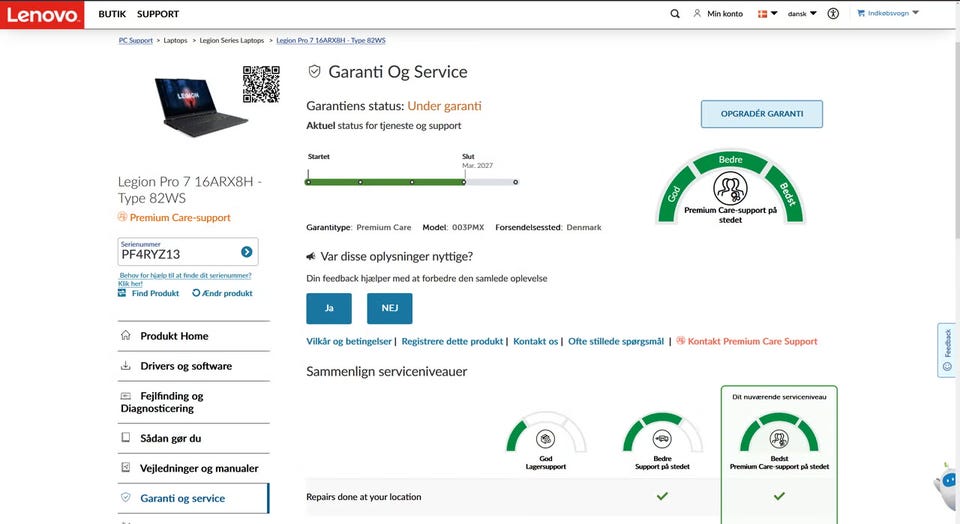Viewport: 960px width, 524px height.
Task: Click the Ændr produkt refresh icon
Action: tap(196, 293)
